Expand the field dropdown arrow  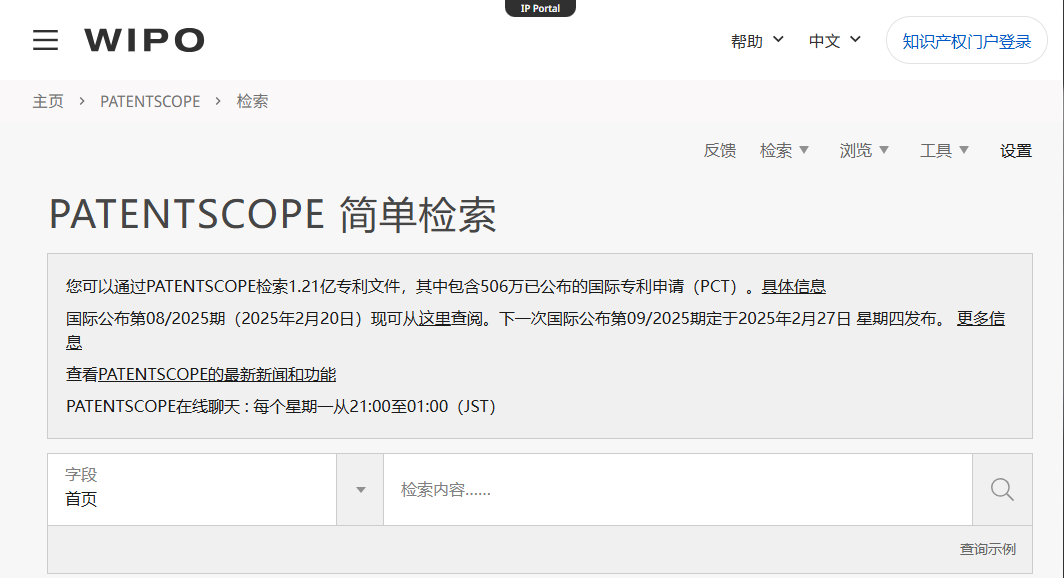pyautogui.click(x=360, y=489)
